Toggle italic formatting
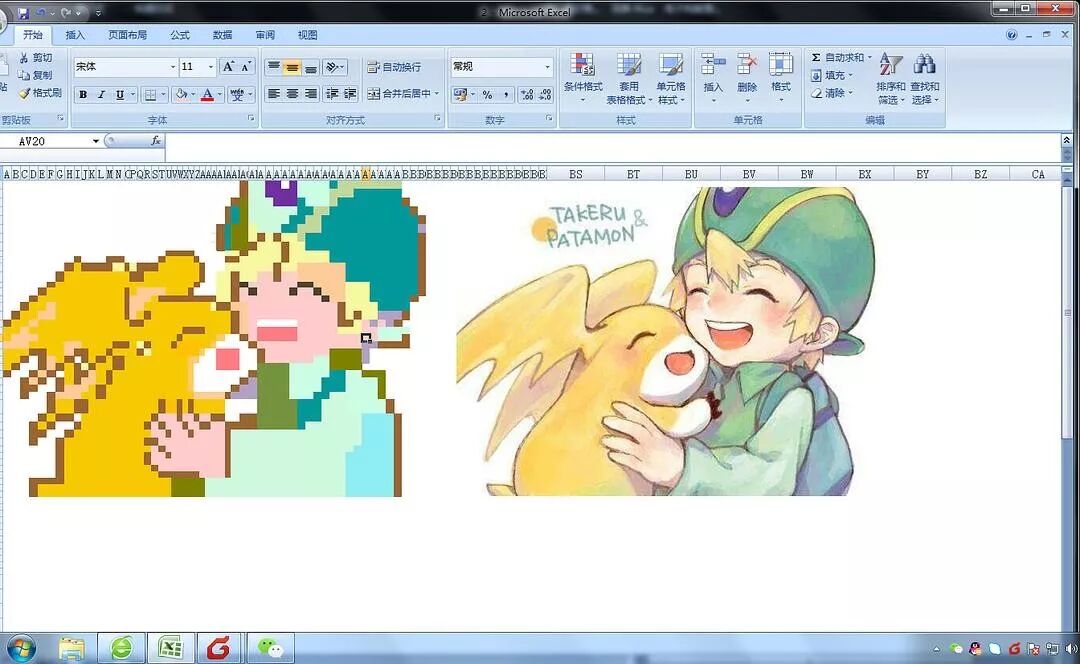 pyautogui.click(x=101, y=94)
